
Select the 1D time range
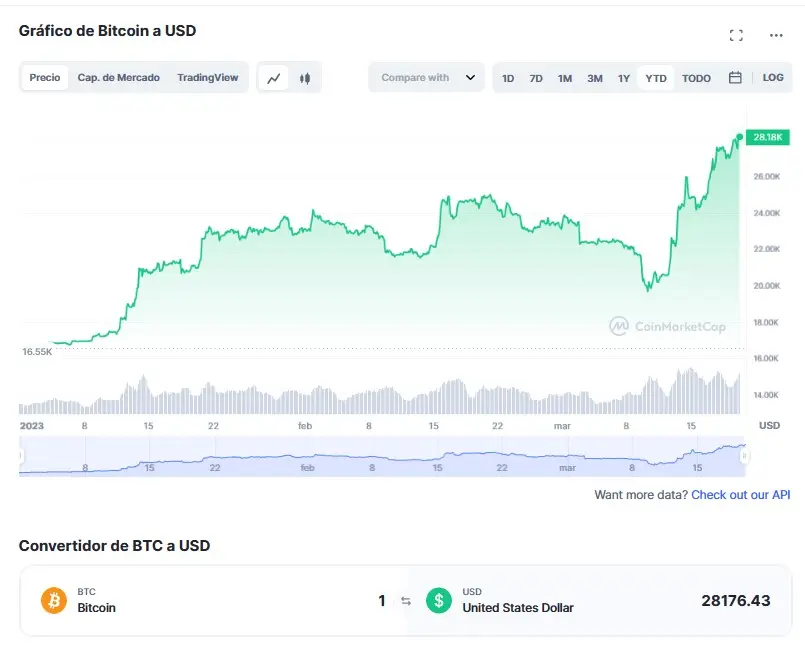point(508,78)
